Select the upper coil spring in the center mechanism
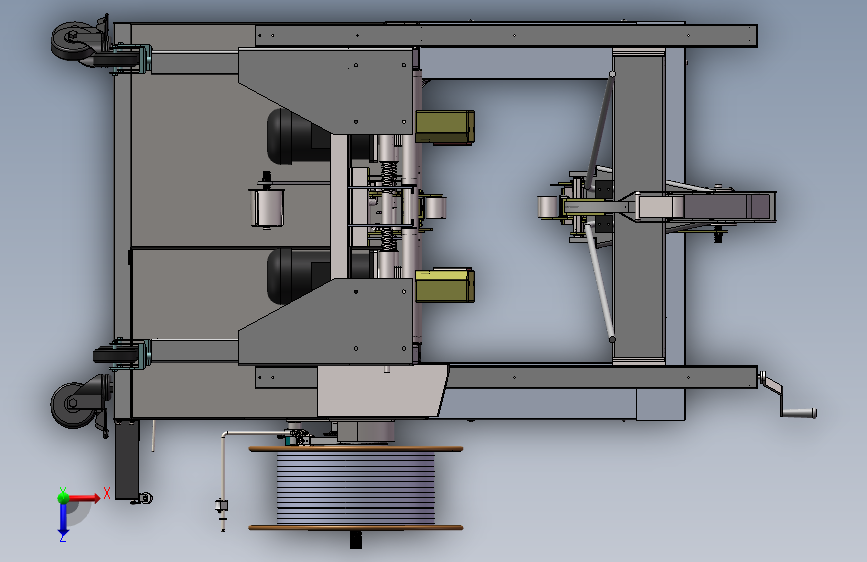The width and height of the screenshot is (867, 562). pos(389,175)
